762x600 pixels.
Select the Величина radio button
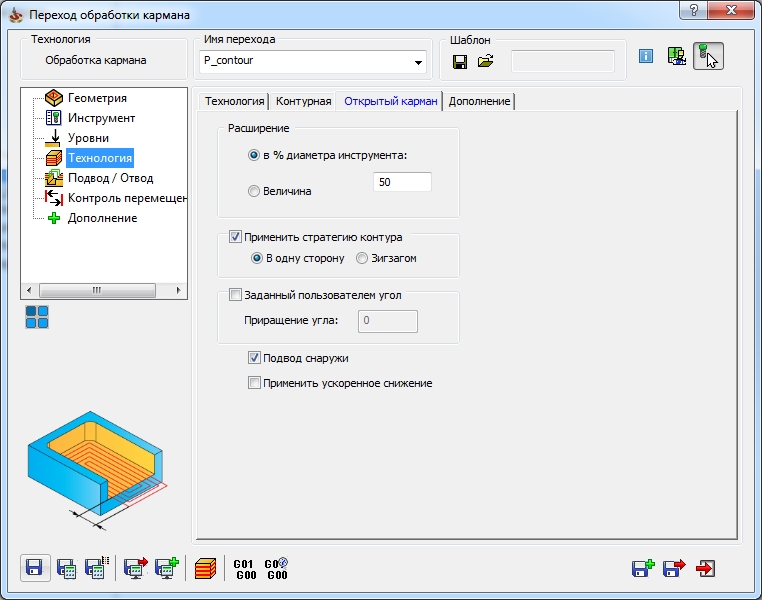tap(254, 191)
